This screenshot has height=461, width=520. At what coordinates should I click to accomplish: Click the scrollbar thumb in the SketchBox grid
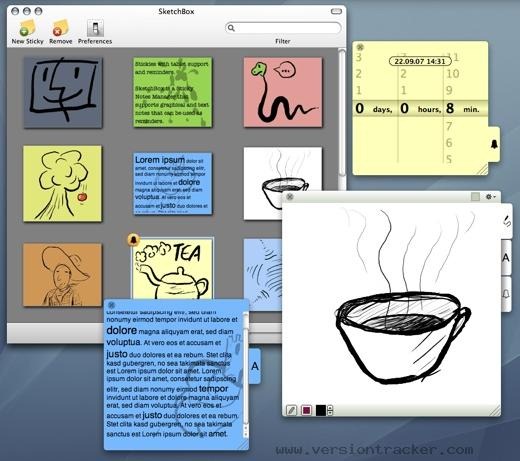click(x=342, y=113)
